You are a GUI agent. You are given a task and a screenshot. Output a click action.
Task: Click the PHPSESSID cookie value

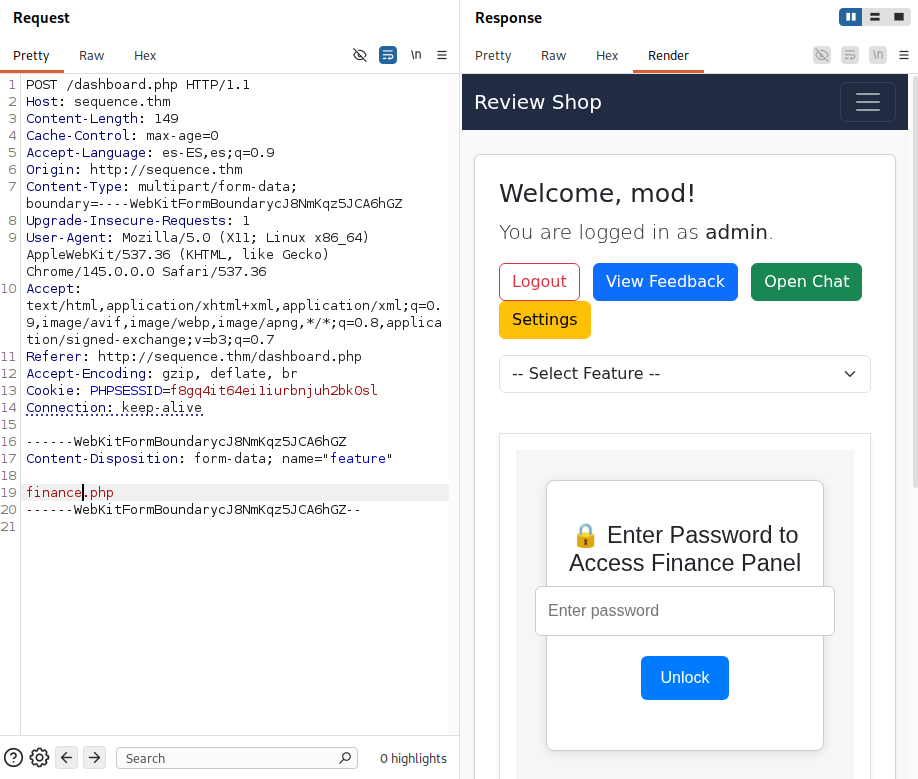pos(273,390)
